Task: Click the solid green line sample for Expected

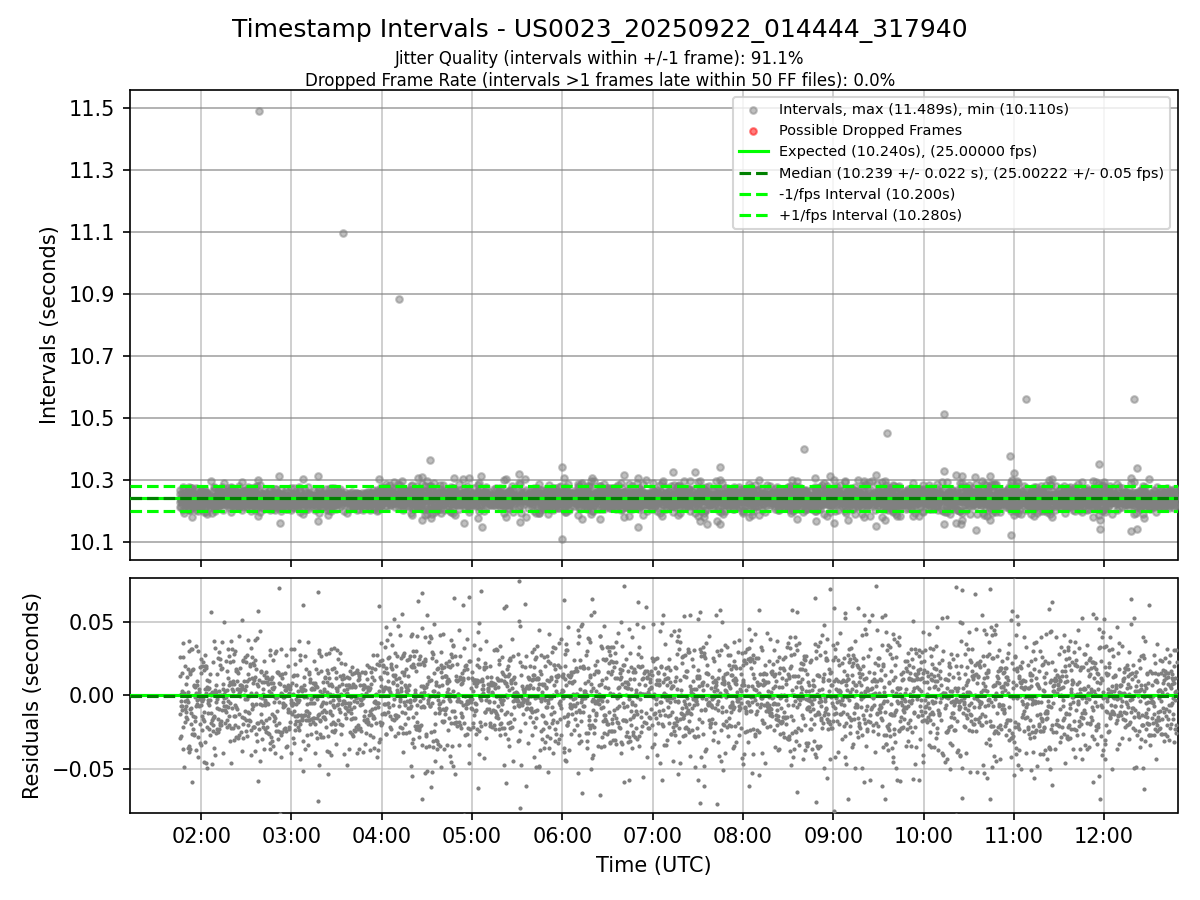Action: click(754, 151)
